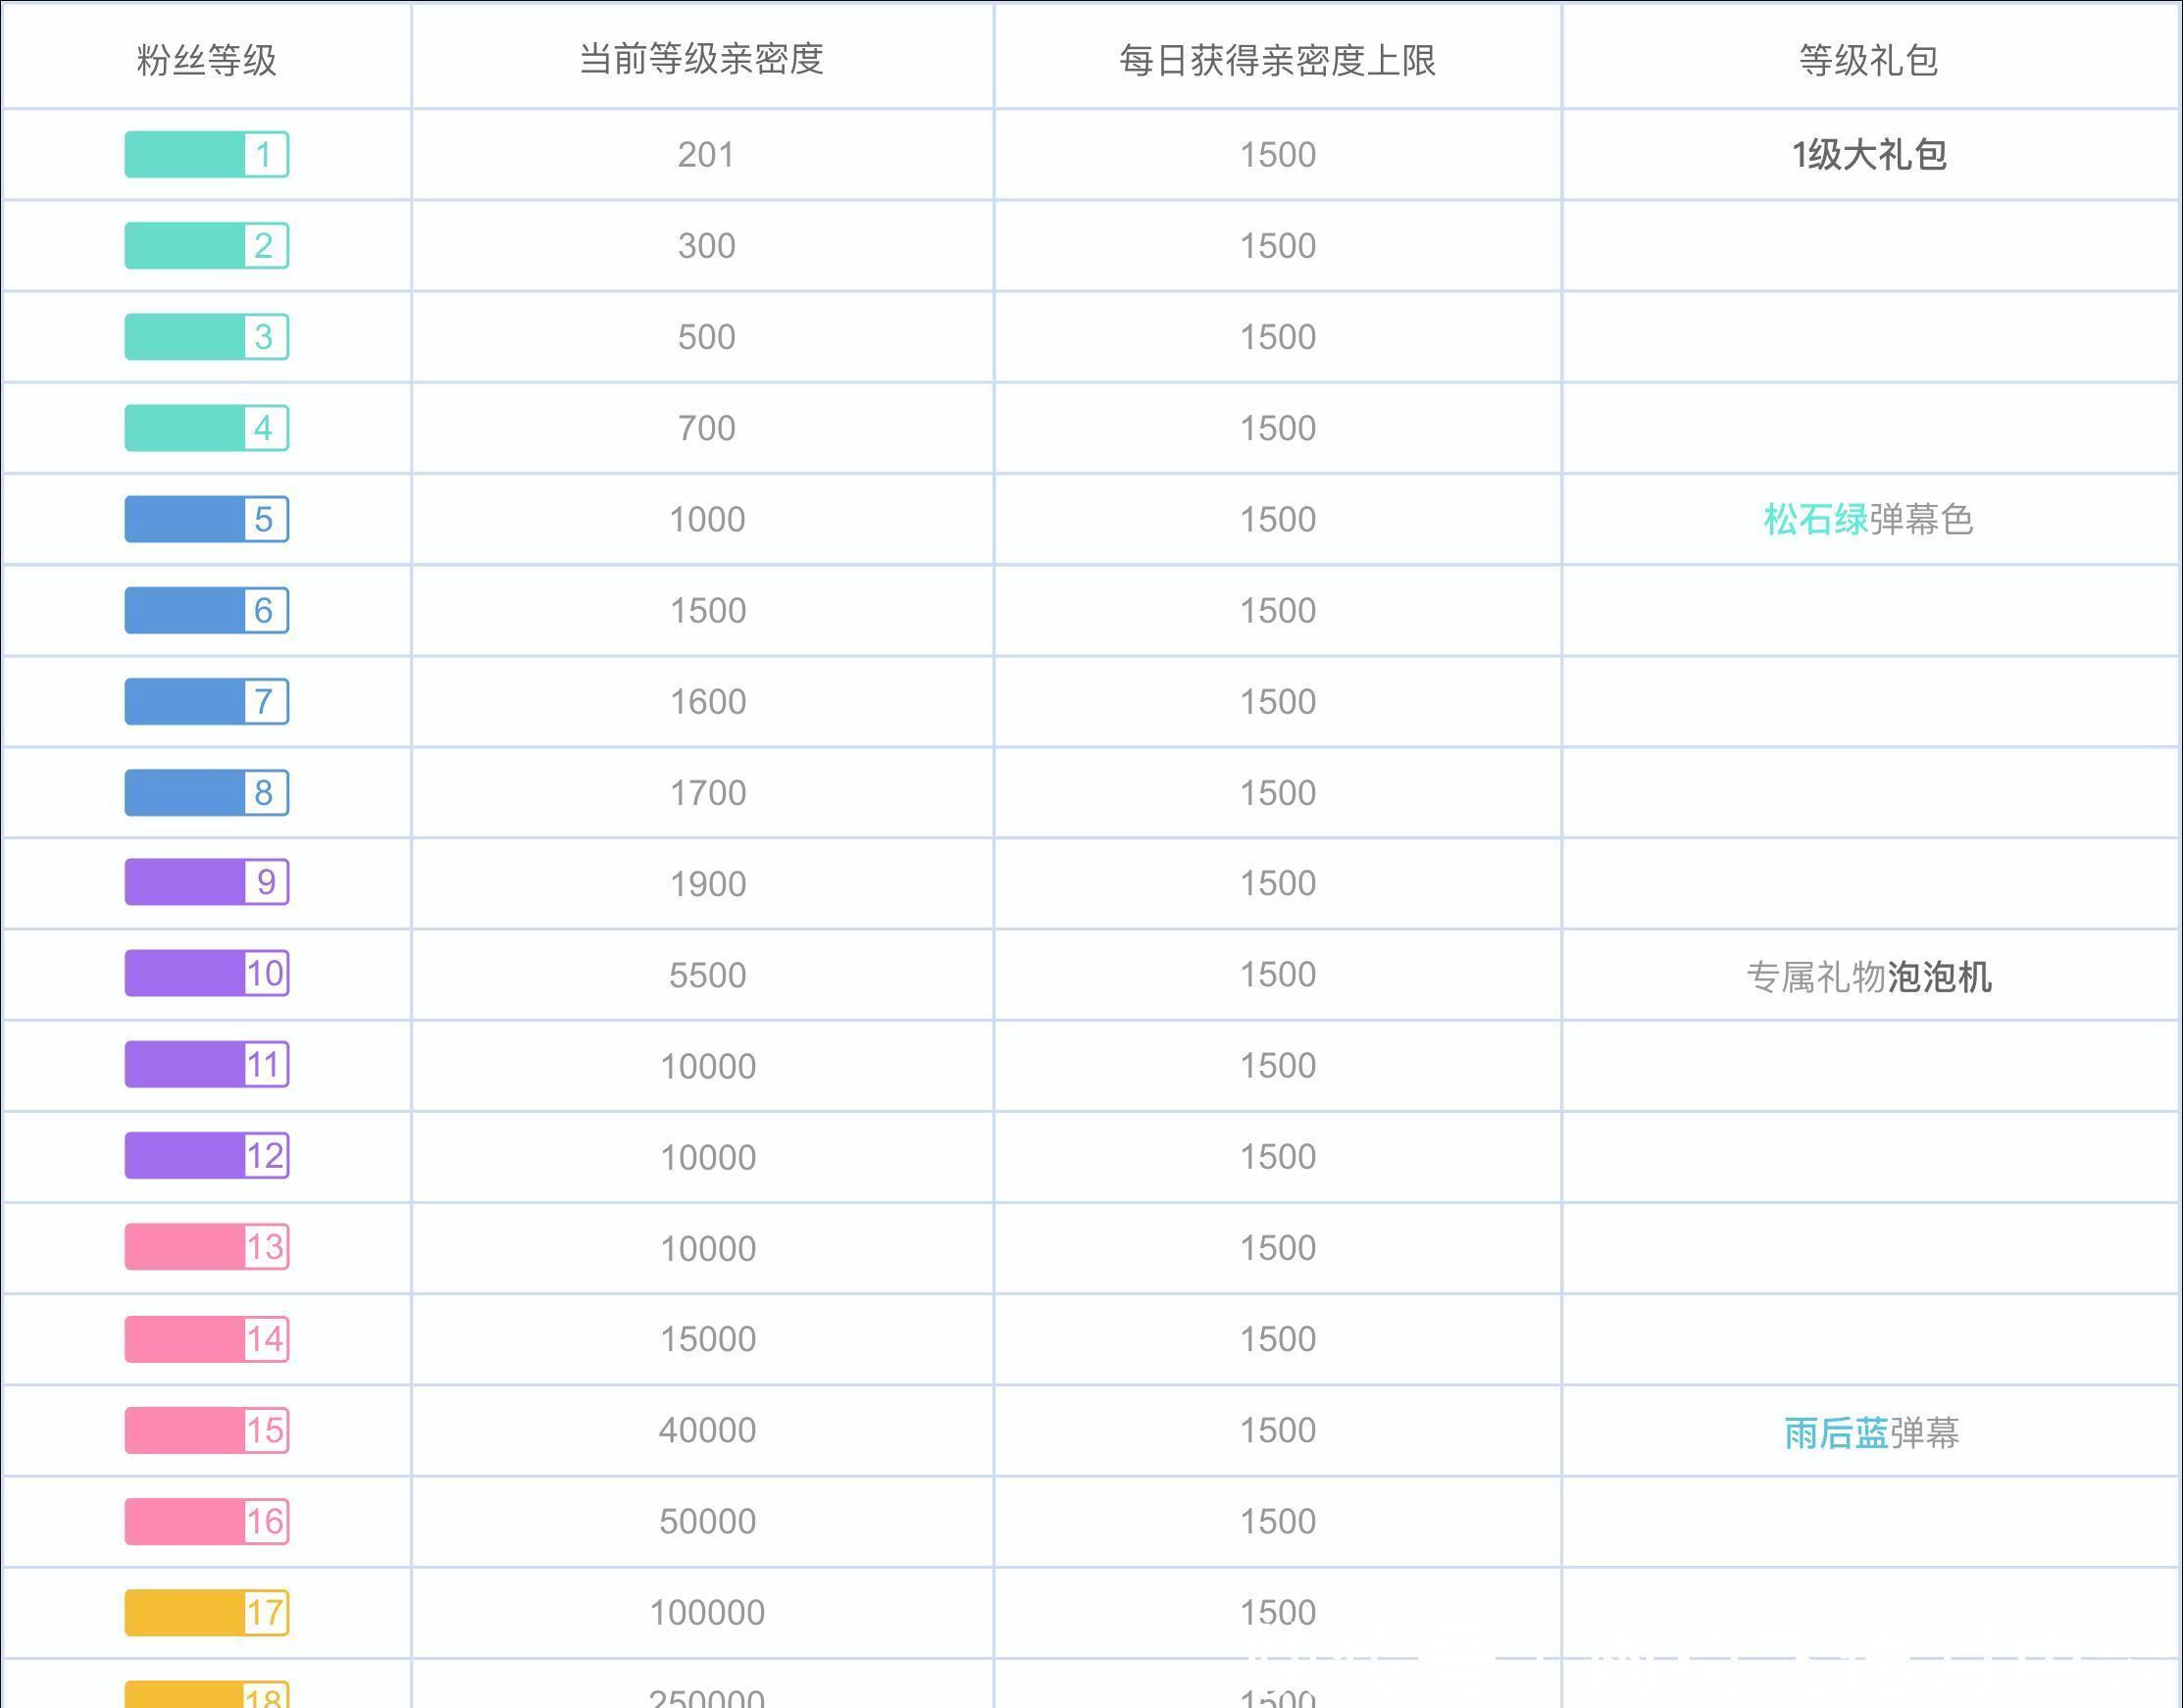Viewport: 2183px width, 1708px height.
Task: Select the 5500 intimacy value
Action: click(707, 975)
